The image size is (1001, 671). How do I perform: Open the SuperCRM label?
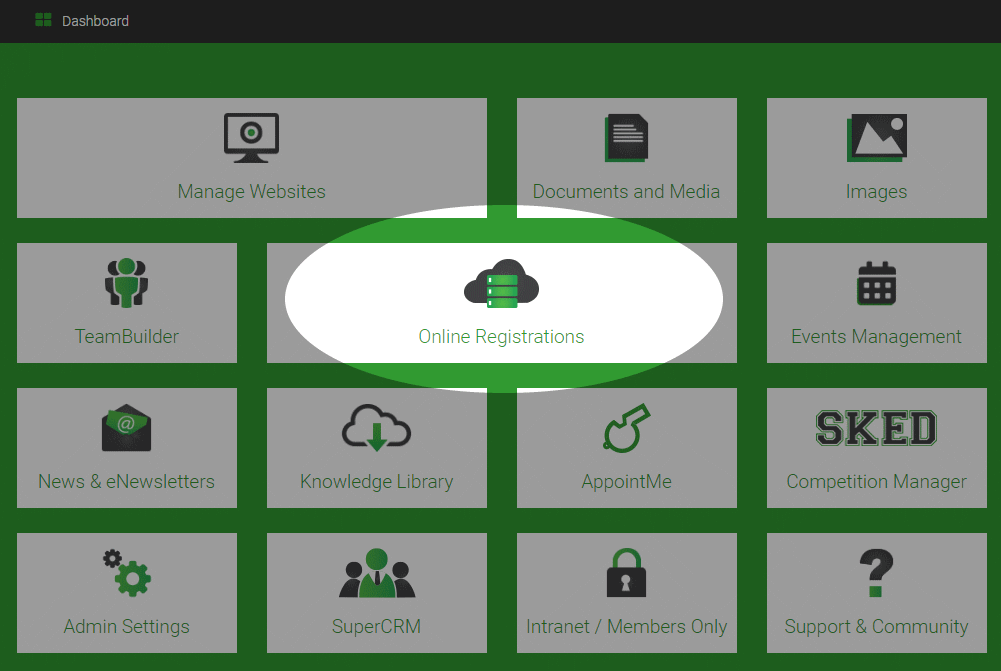click(x=377, y=626)
